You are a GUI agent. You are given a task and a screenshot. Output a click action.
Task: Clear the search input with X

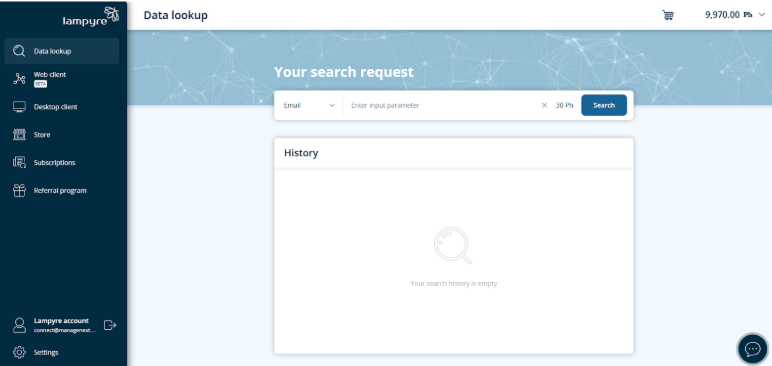(544, 105)
